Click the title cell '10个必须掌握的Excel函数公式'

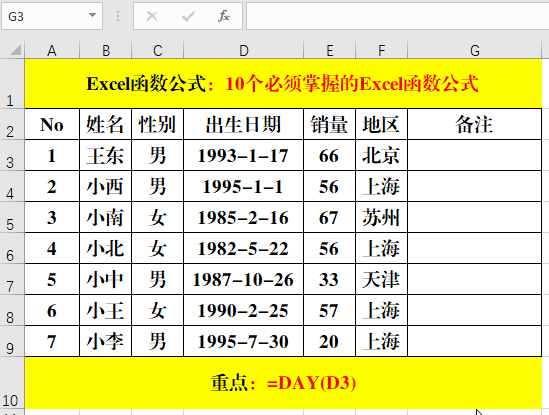(283, 84)
